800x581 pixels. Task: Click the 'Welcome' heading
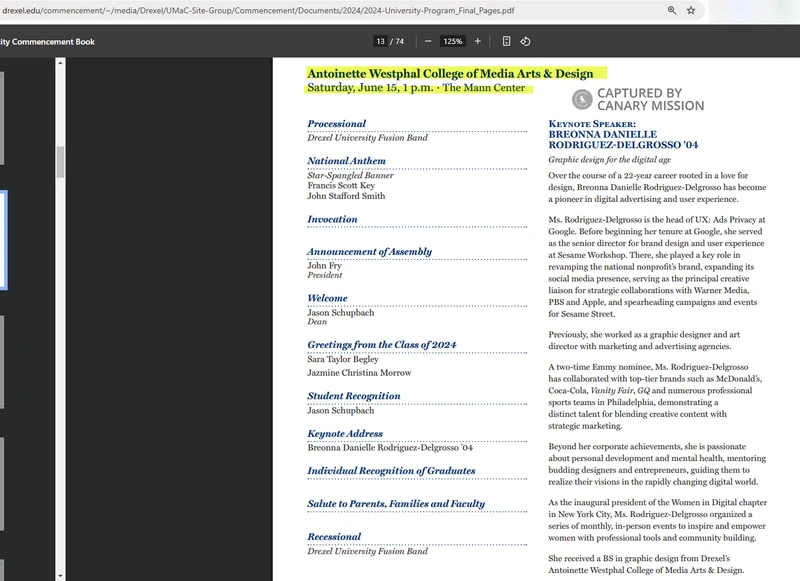tap(327, 298)
